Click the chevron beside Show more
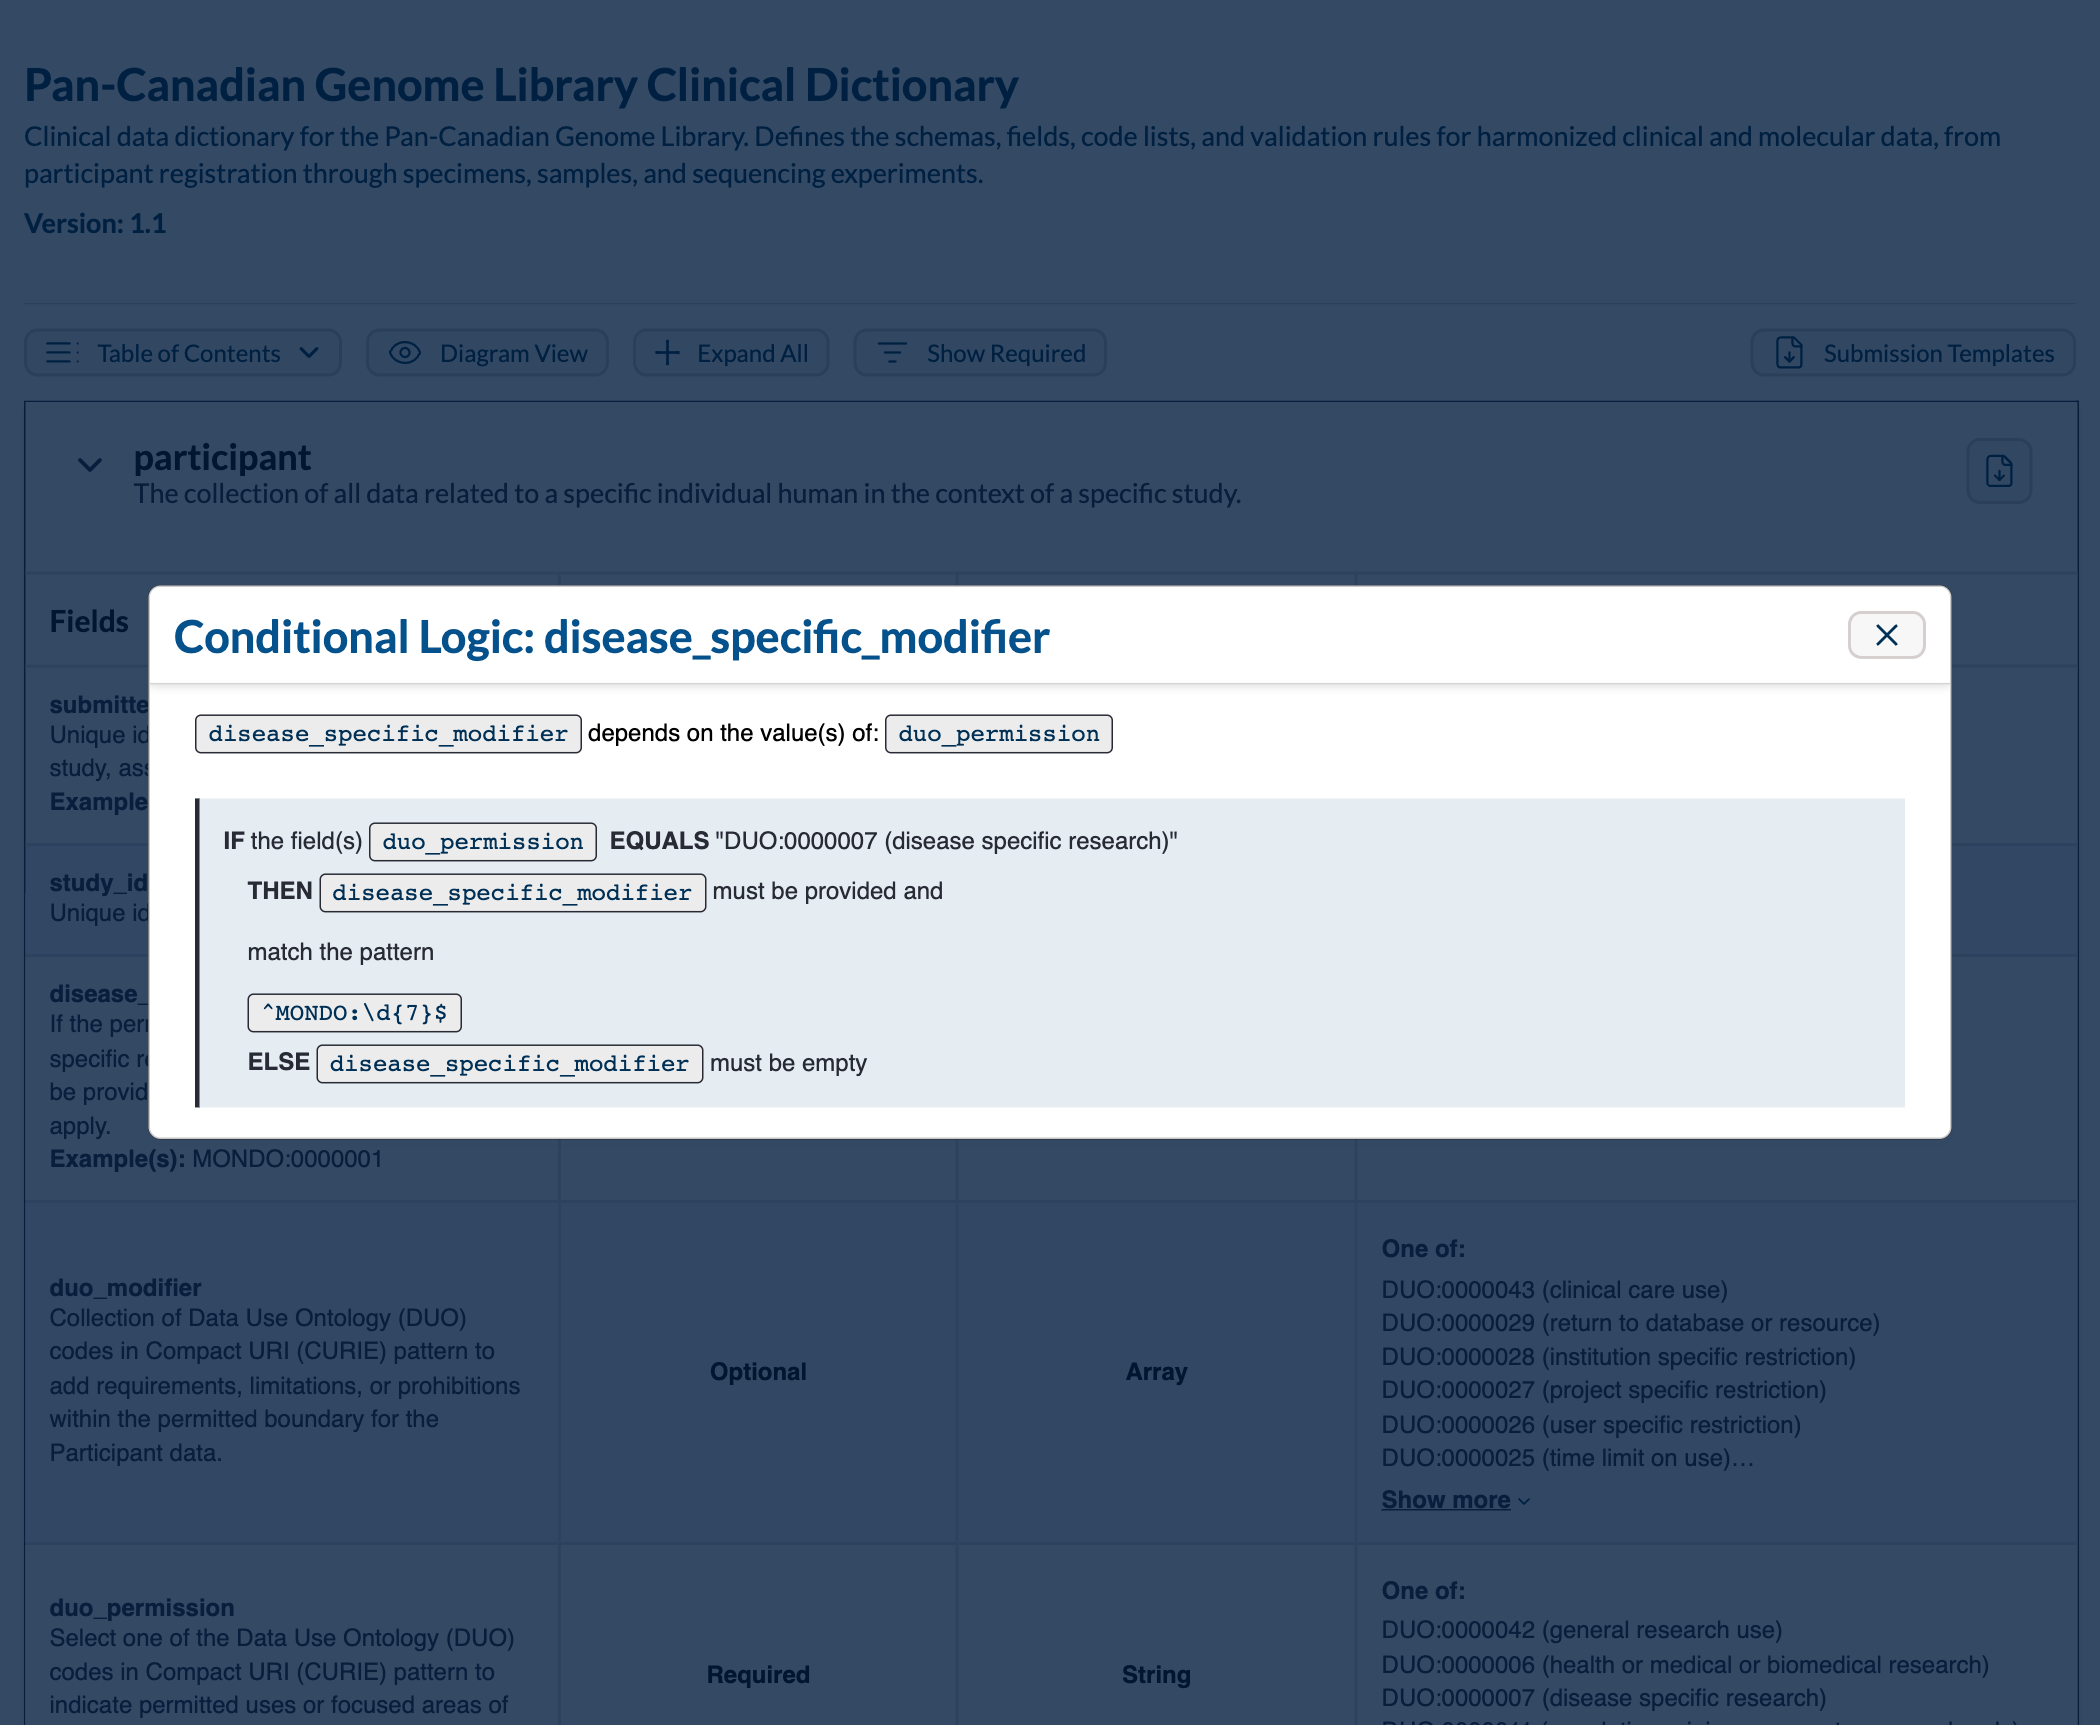2100x1725 pixels. 1524,1501
